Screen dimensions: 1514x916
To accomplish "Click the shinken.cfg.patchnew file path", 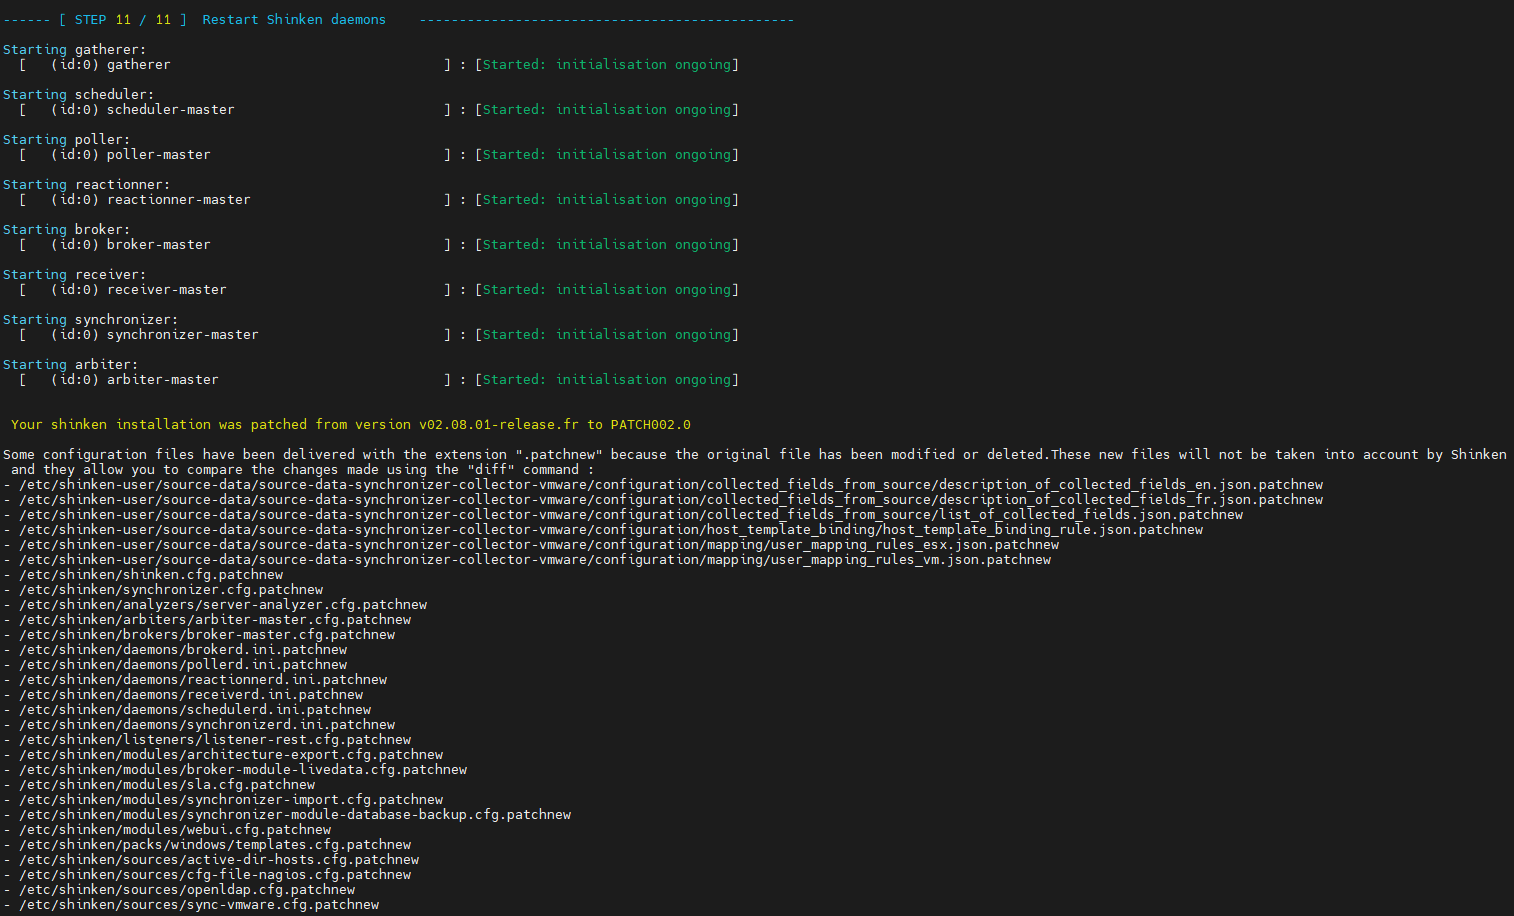I will click(150, 575).
